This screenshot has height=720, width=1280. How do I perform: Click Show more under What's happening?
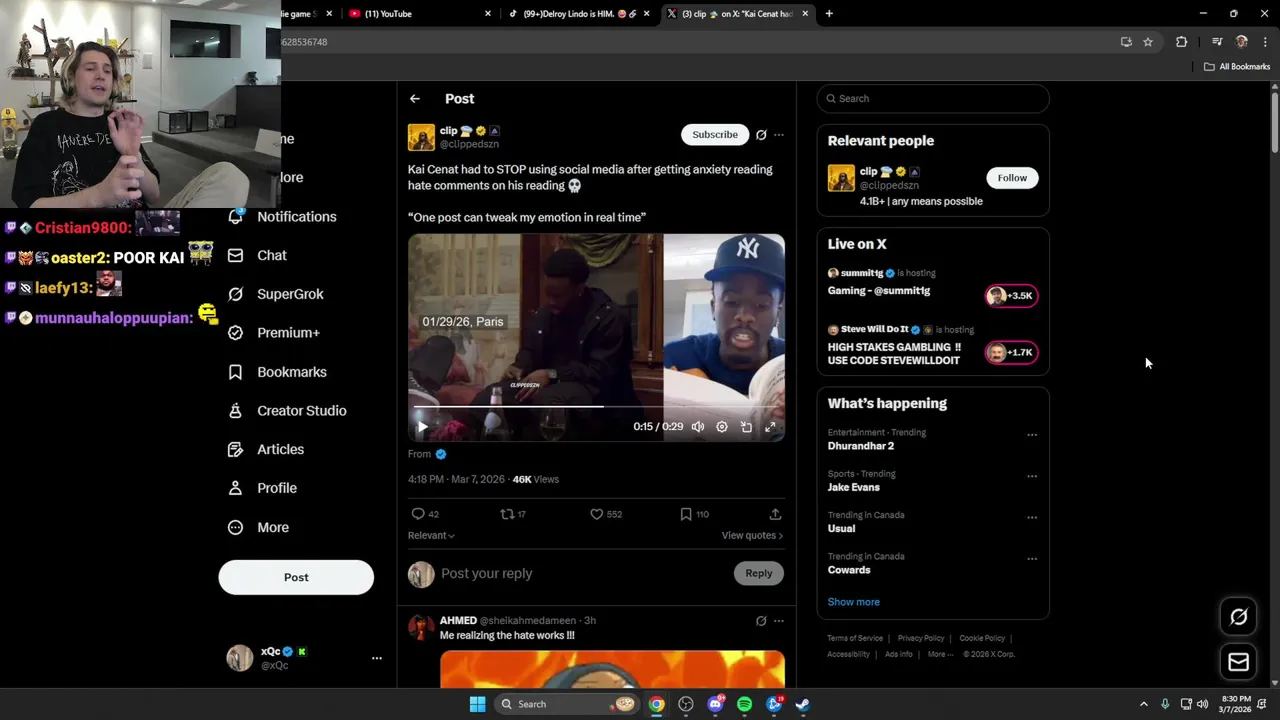click(853, 602)
